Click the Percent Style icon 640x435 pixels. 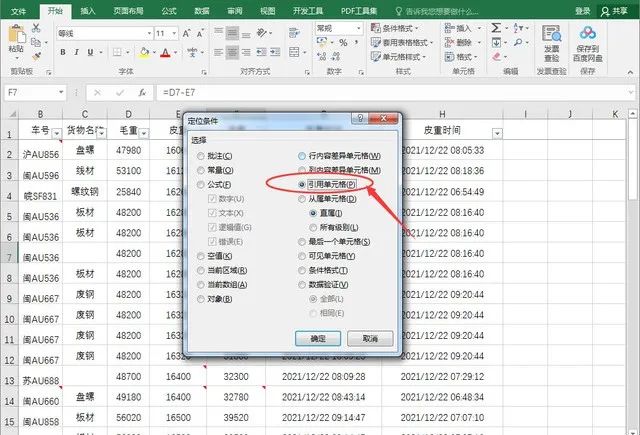tap(343, 42)
